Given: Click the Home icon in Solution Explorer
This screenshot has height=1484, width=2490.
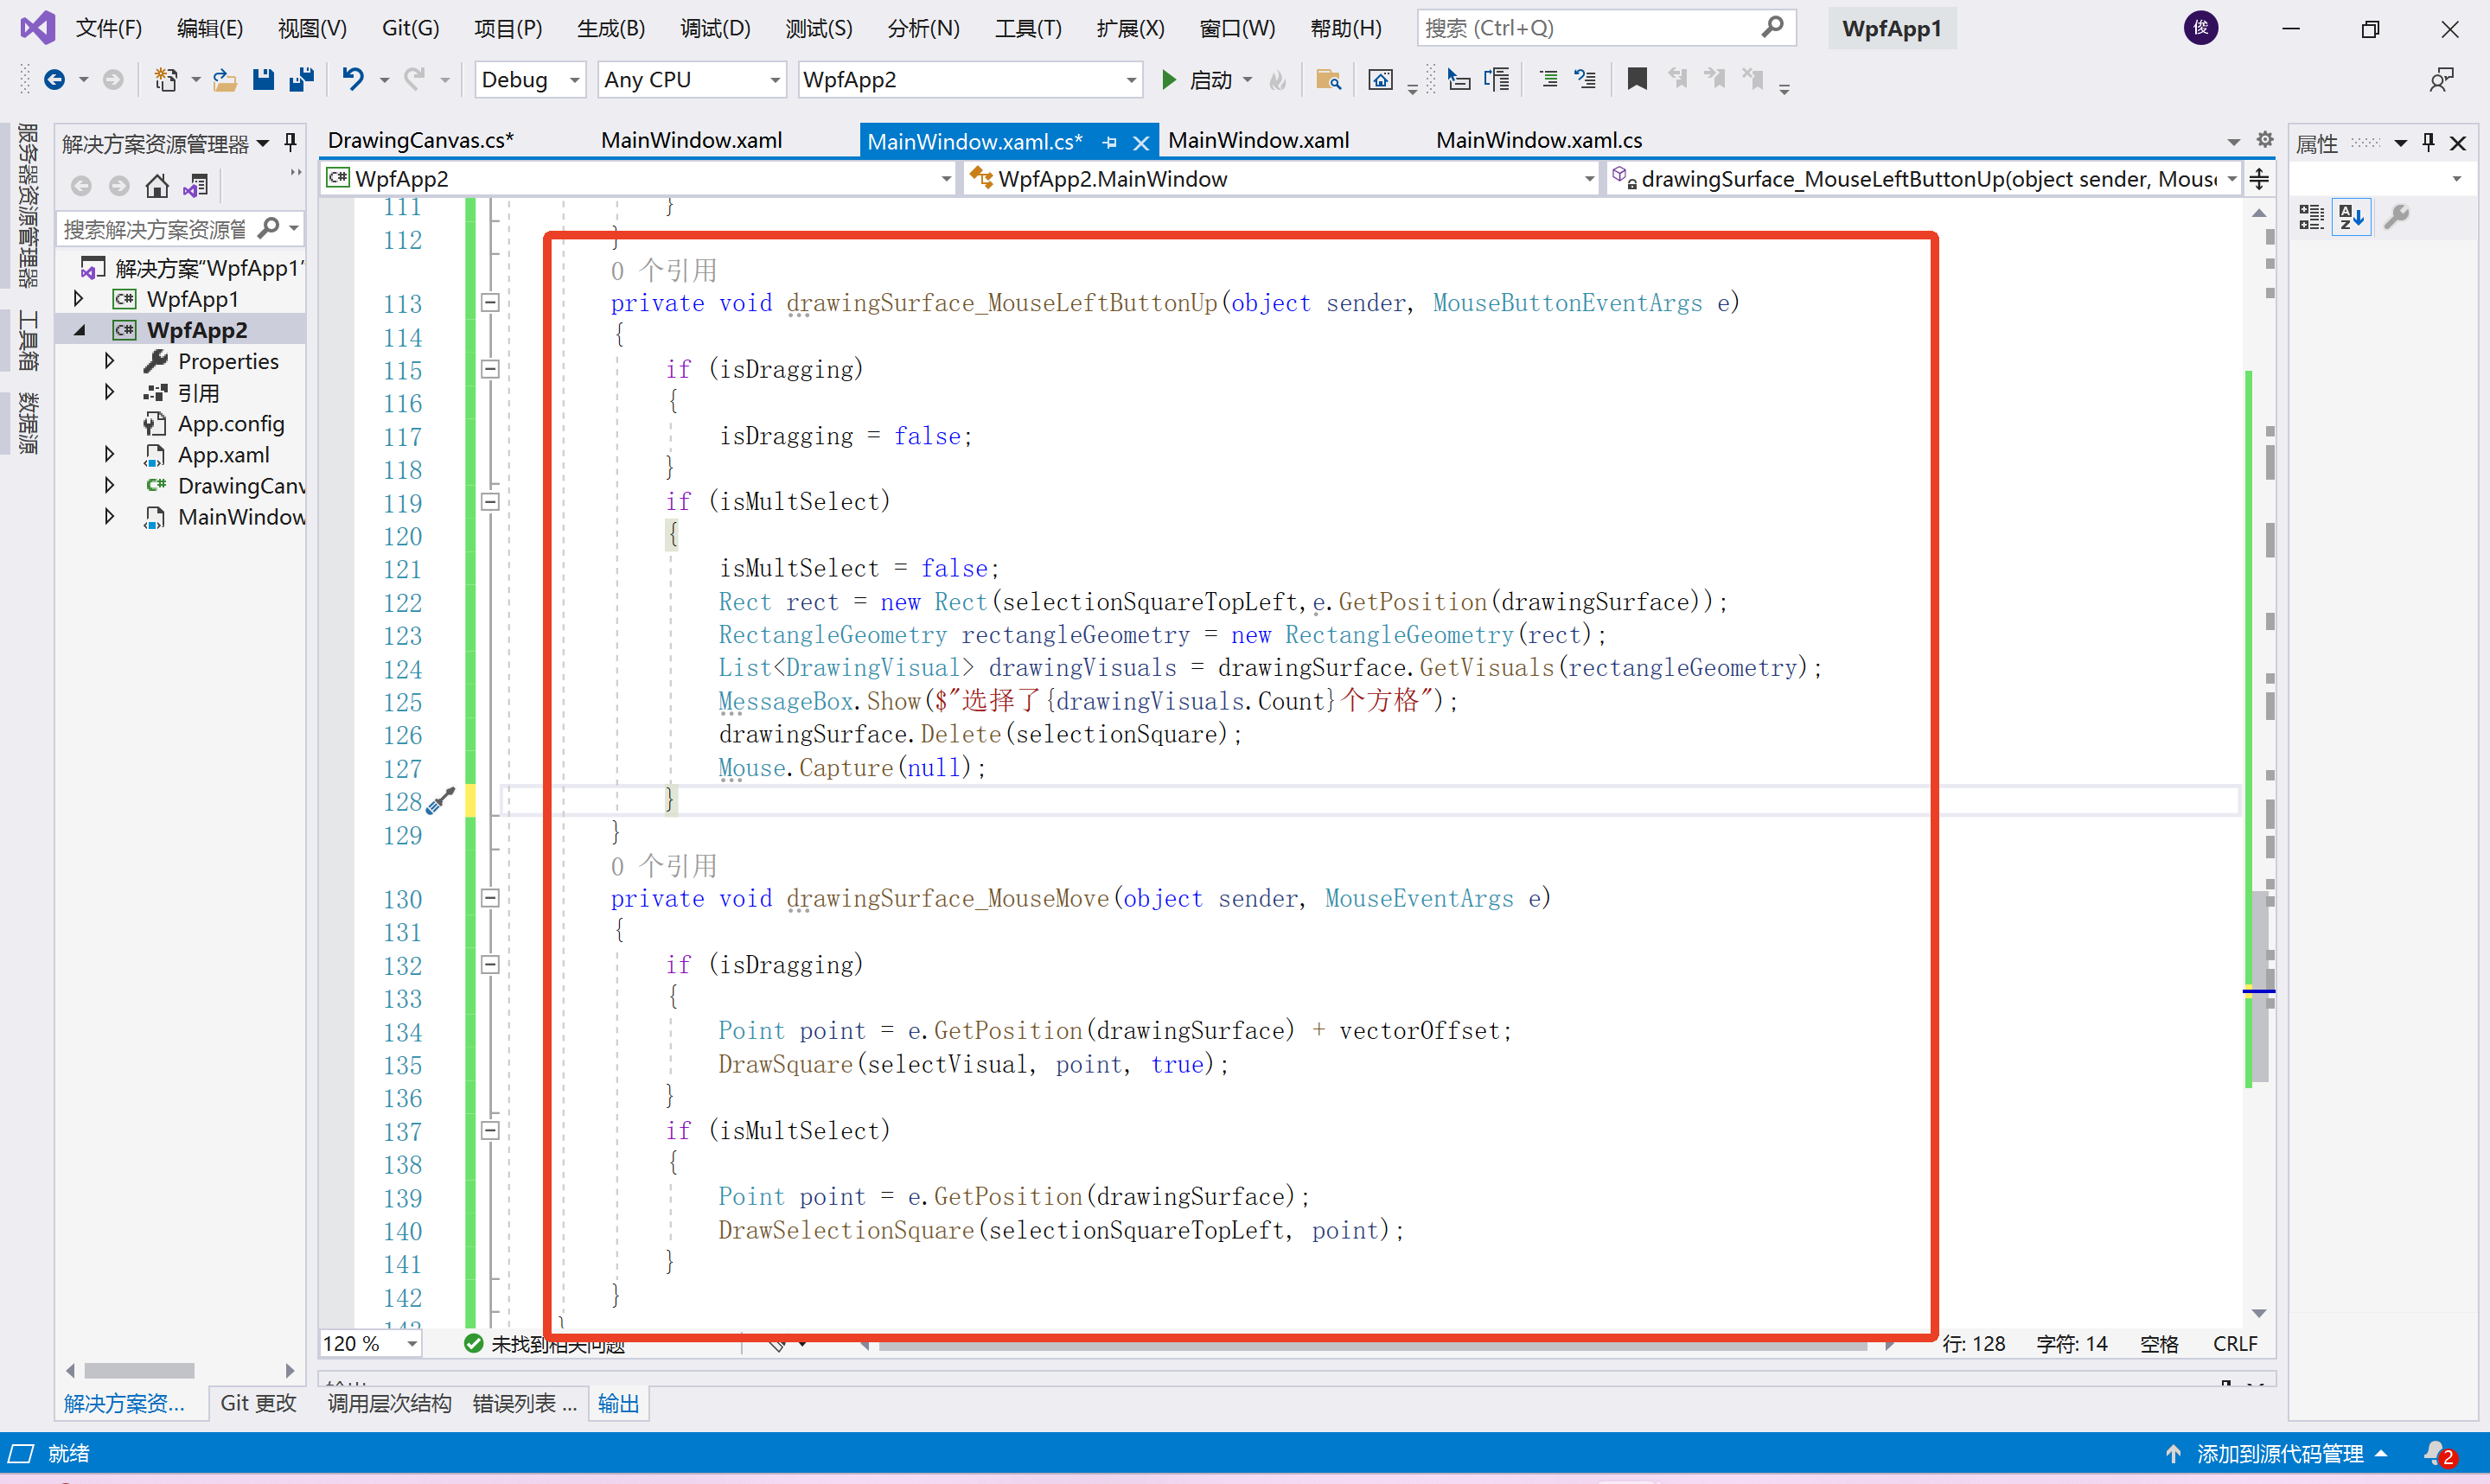Looking at the screenshot, I should click(157, 186).
